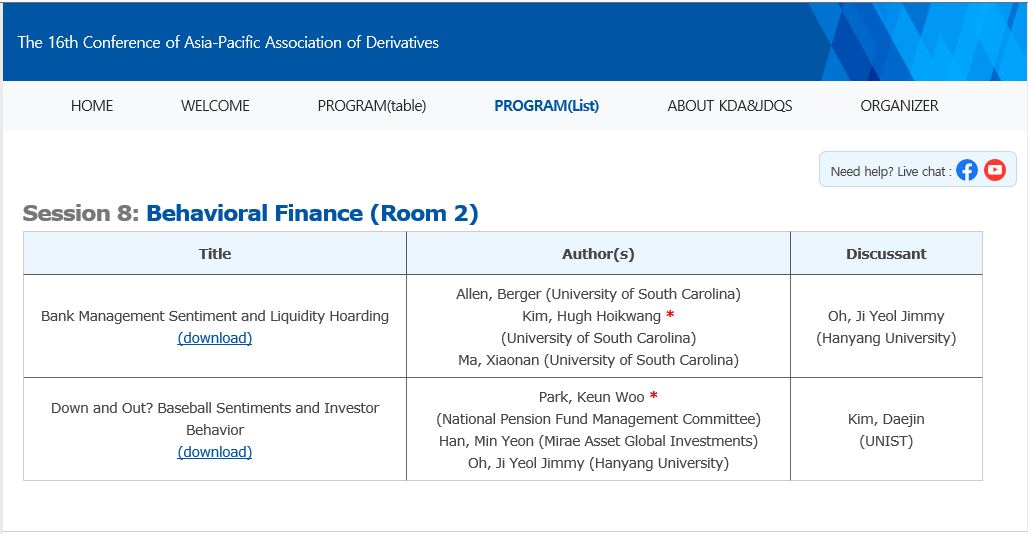Click the Discussant column header
This screenshot has width=1028, height=534.
(886, 254)
